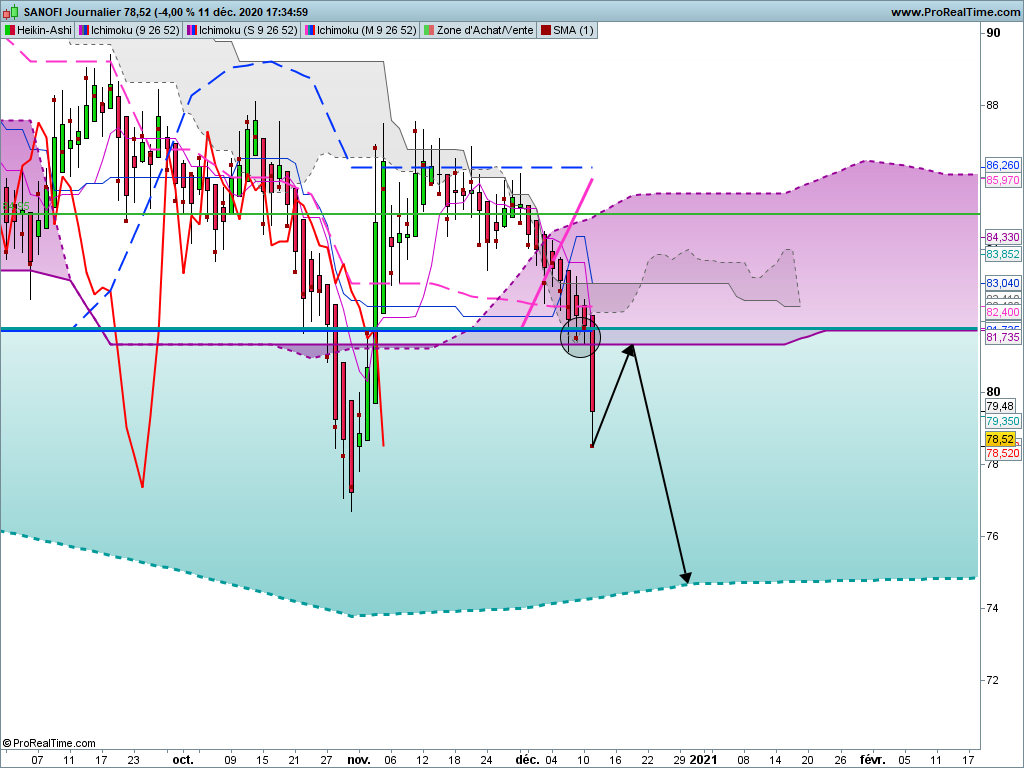This screenshot has width=1024, height=768.
Task: Click the 72 mark on price axis
Action: (x=992, y=680)
